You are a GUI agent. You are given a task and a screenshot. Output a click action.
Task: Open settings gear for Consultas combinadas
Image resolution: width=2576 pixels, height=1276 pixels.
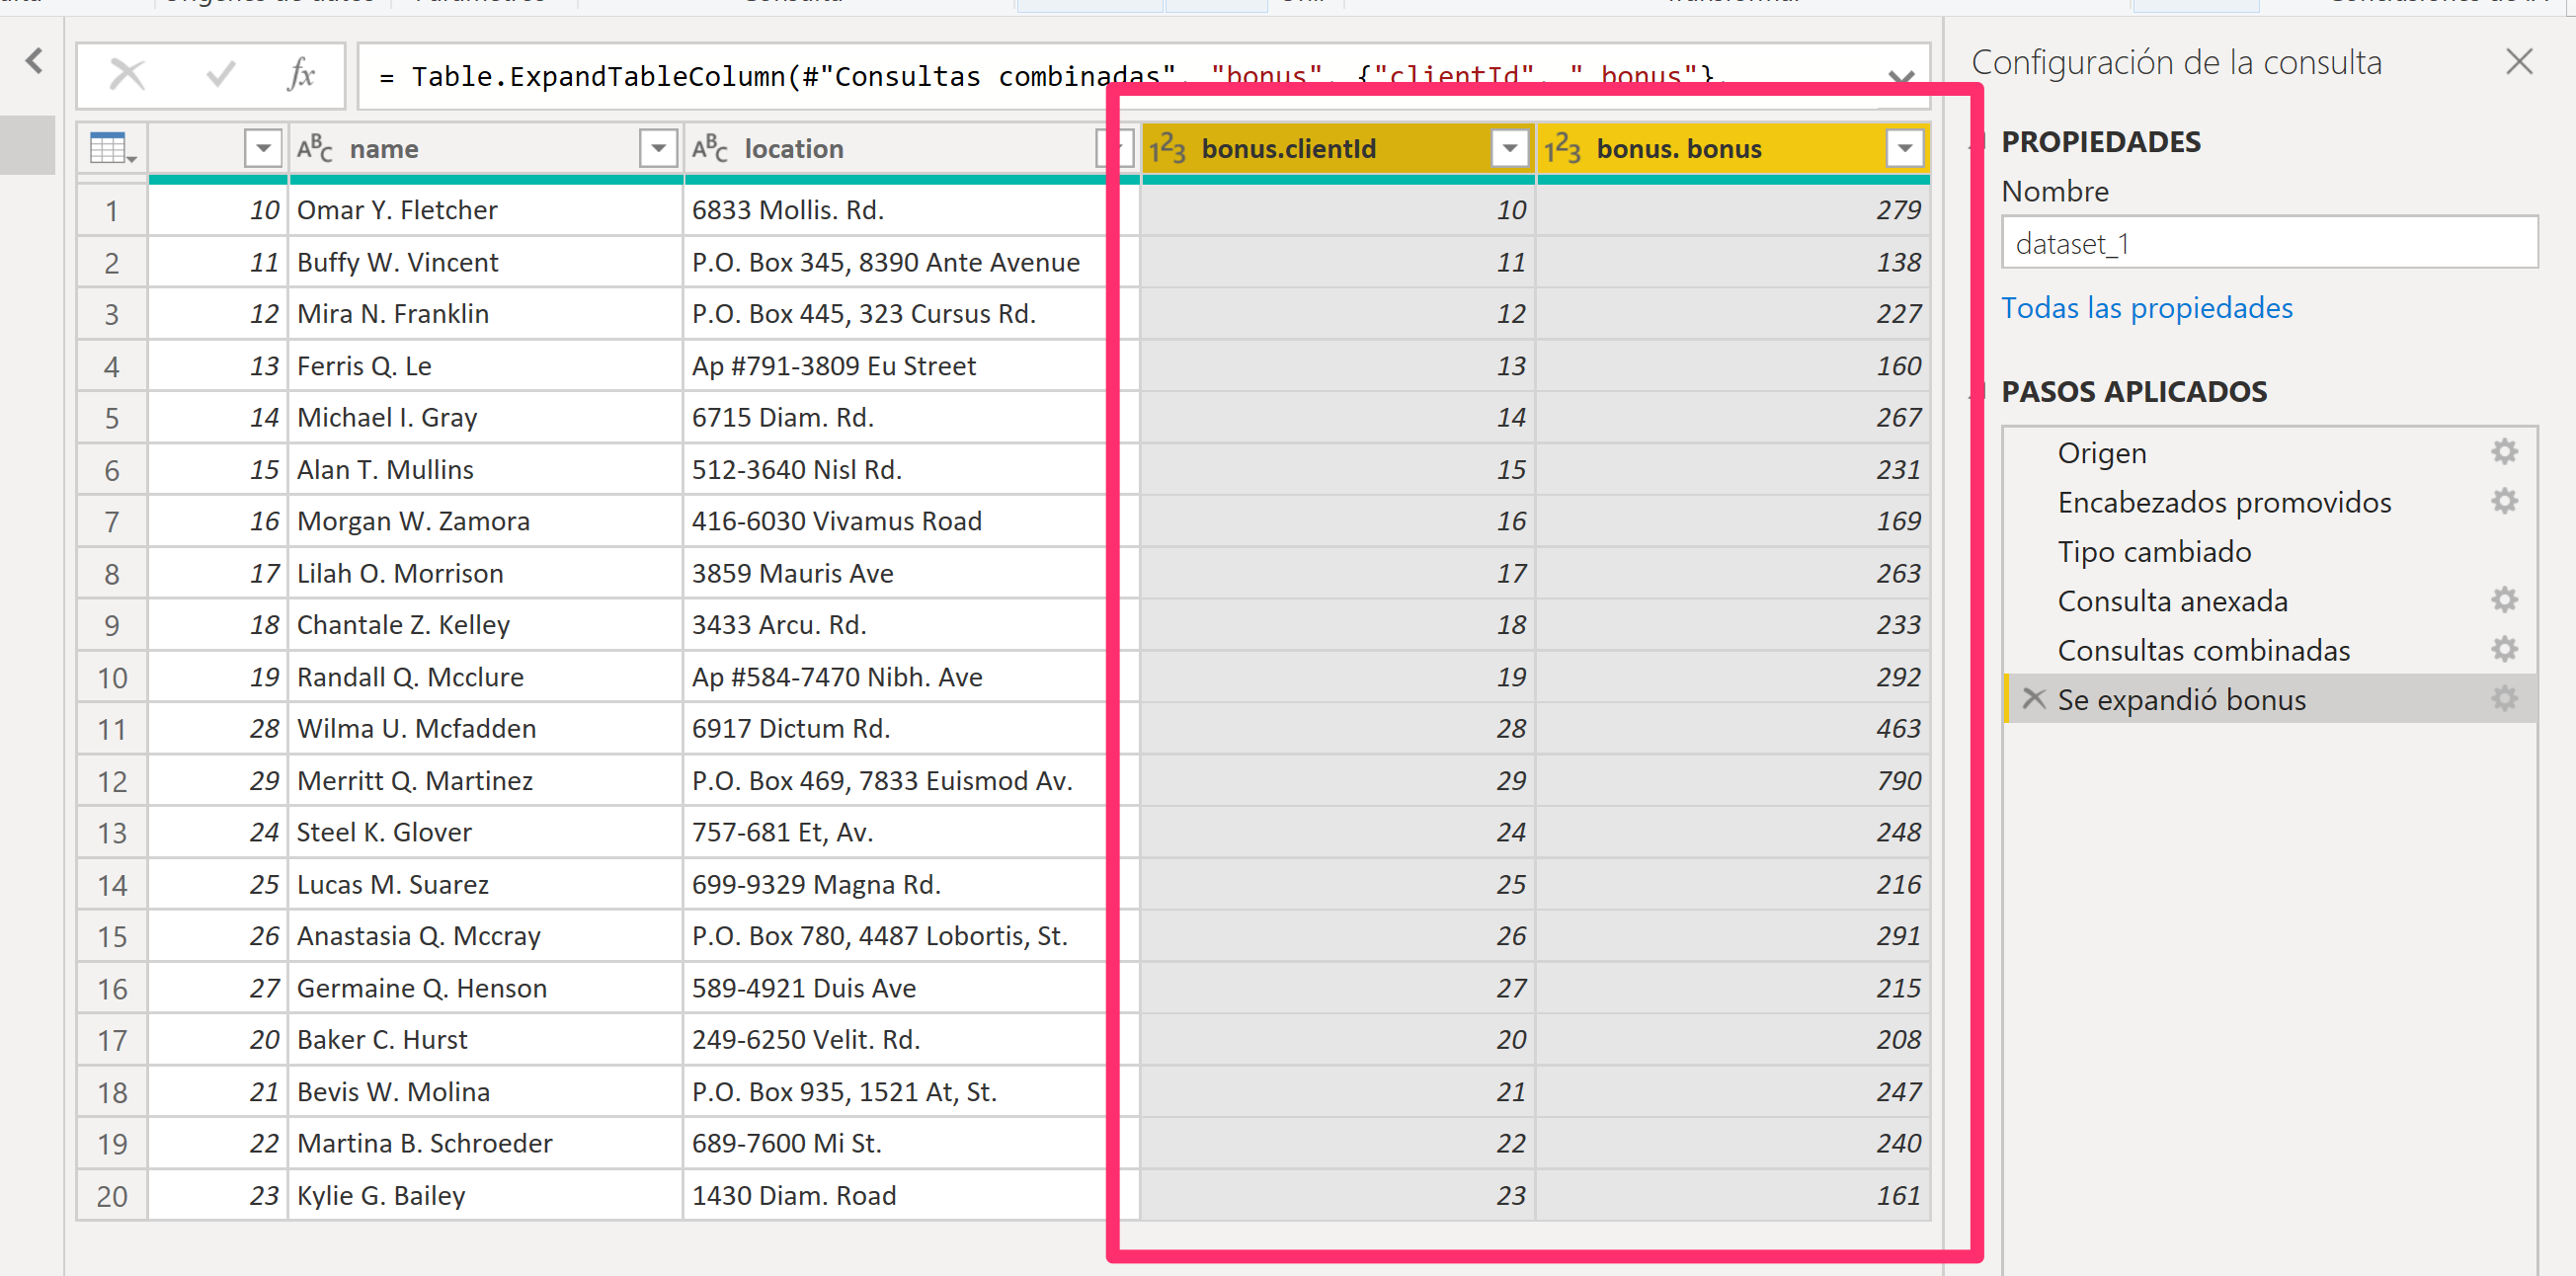point(2503,649)
